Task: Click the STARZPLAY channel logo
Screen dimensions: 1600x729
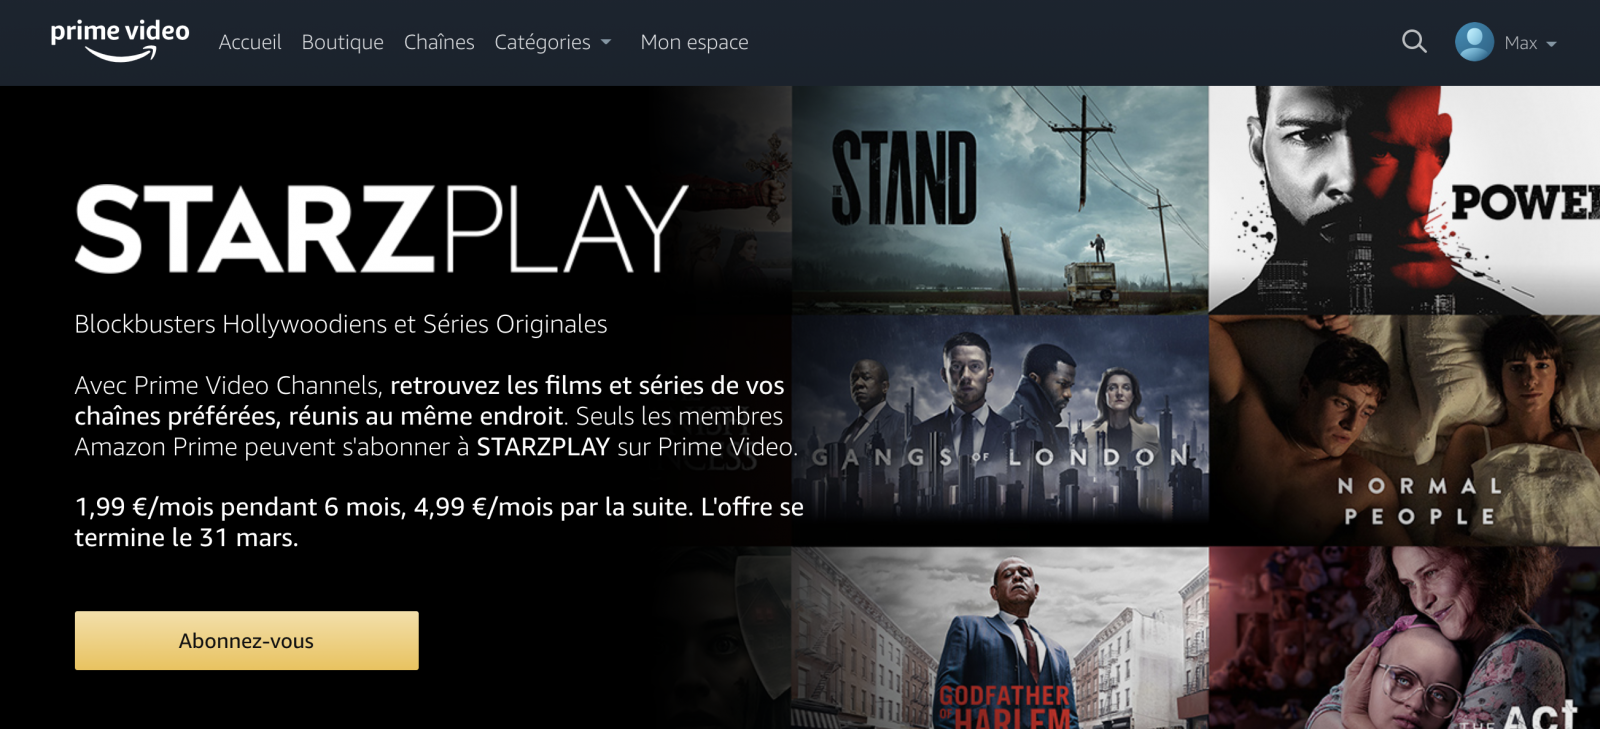Action: pos(382,229)
